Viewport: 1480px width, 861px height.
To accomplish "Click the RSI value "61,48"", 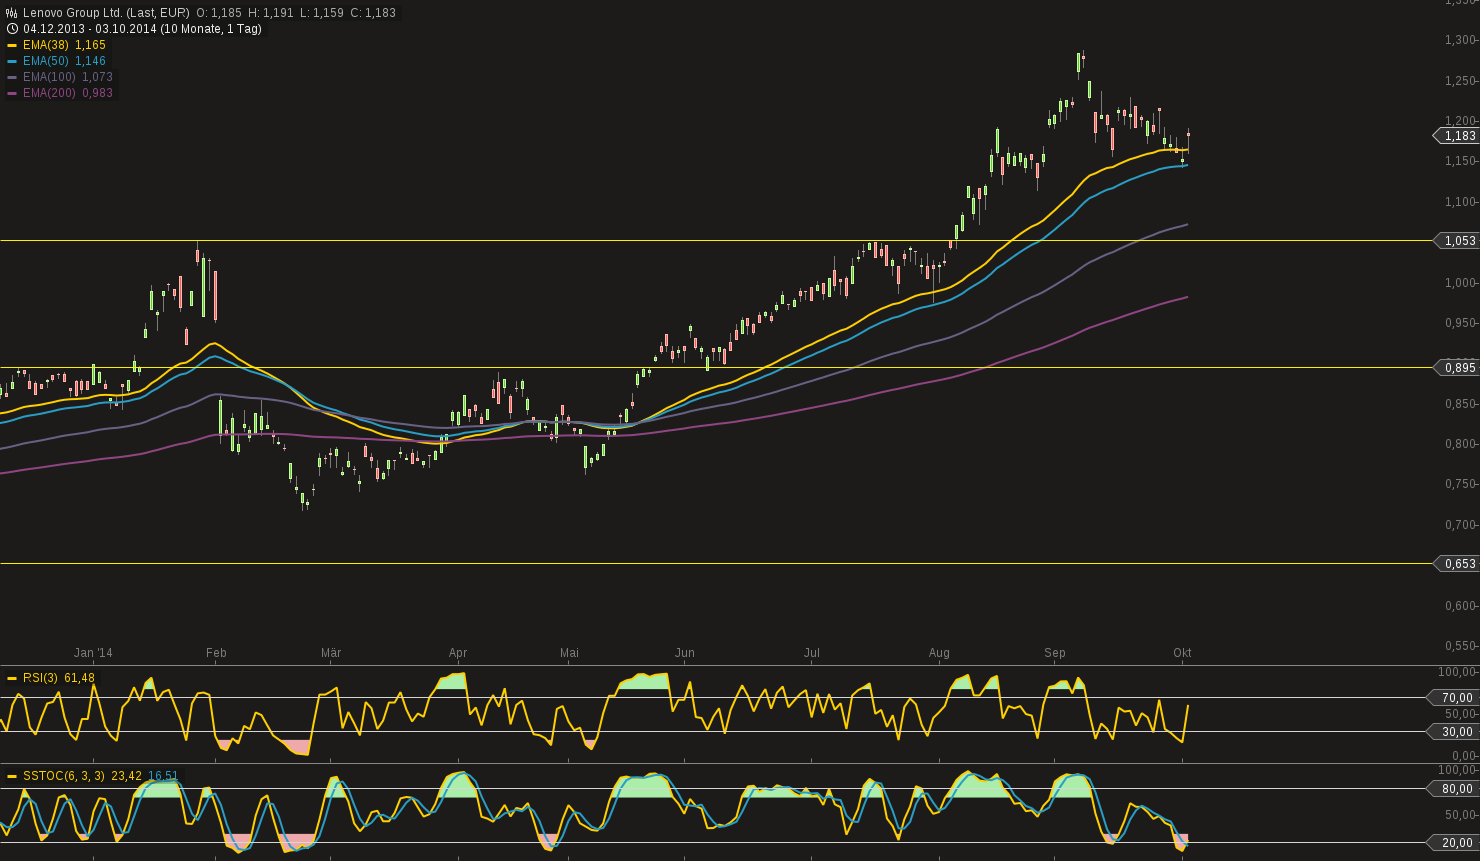I will click(x=80, y=678).
